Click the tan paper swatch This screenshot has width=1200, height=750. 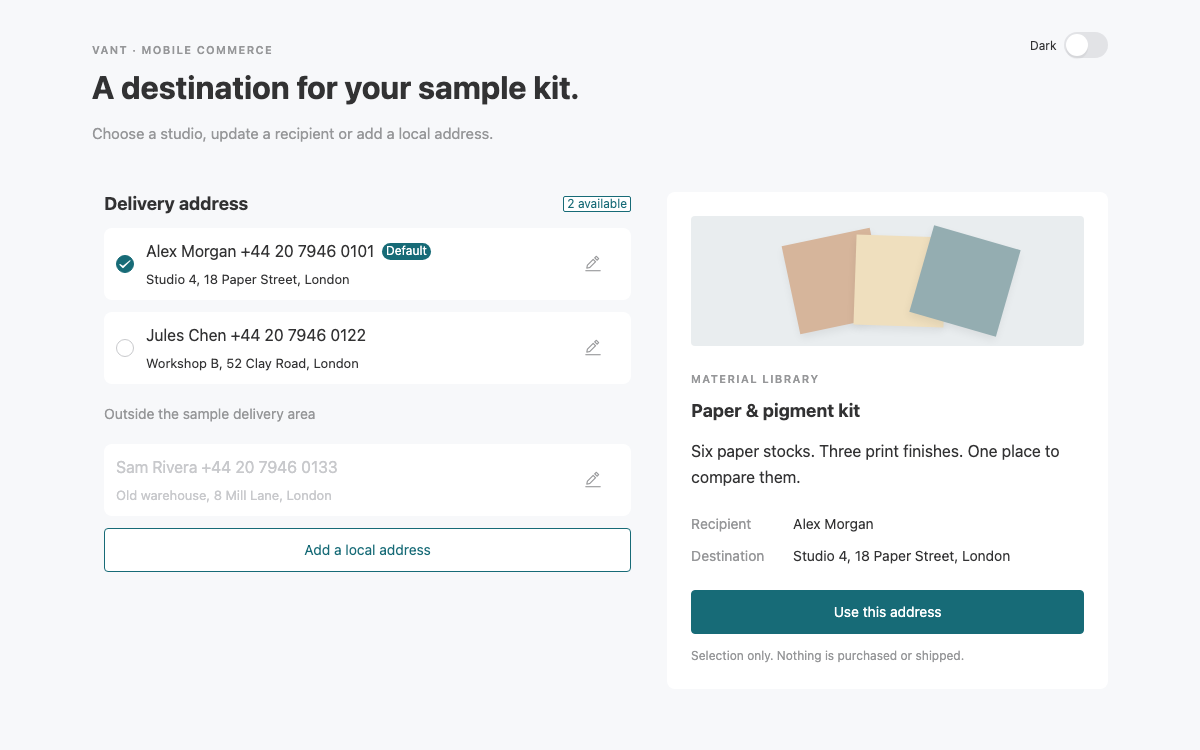pos(818,281)
